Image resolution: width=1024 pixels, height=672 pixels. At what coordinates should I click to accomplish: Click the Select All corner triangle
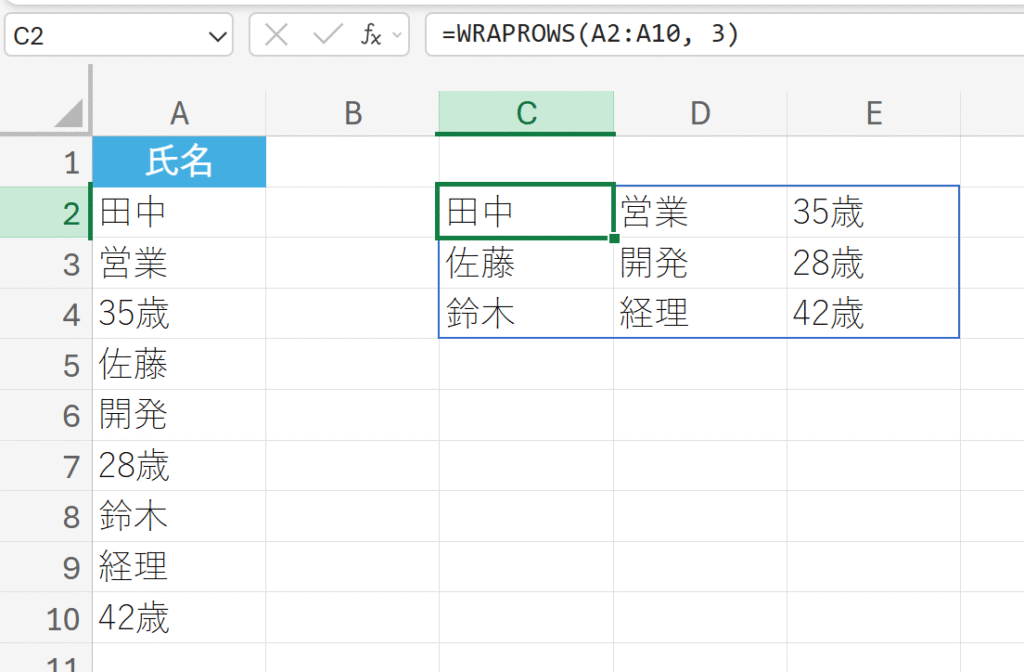click(x=68, y=114)
